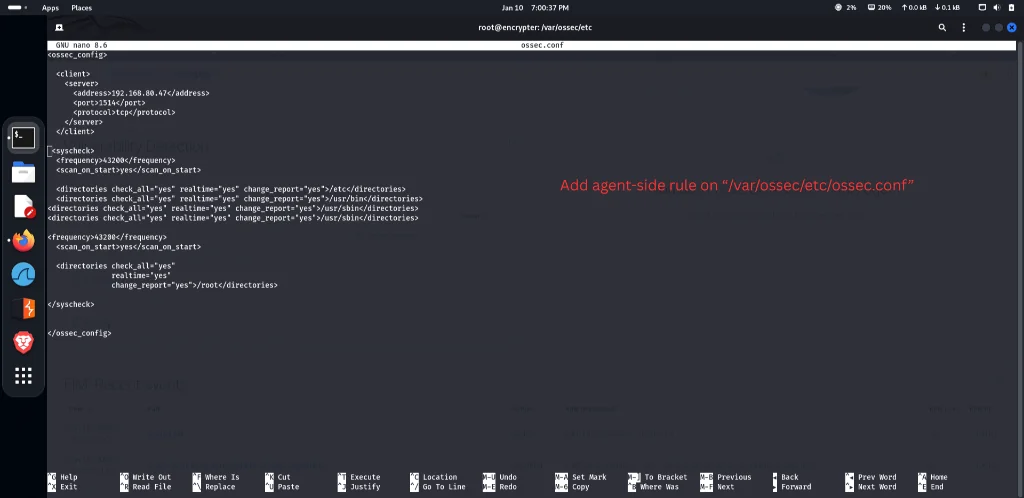Launch Brave browser from the dock
Screen dimensions: 1024x498
(x=24, y=342)
